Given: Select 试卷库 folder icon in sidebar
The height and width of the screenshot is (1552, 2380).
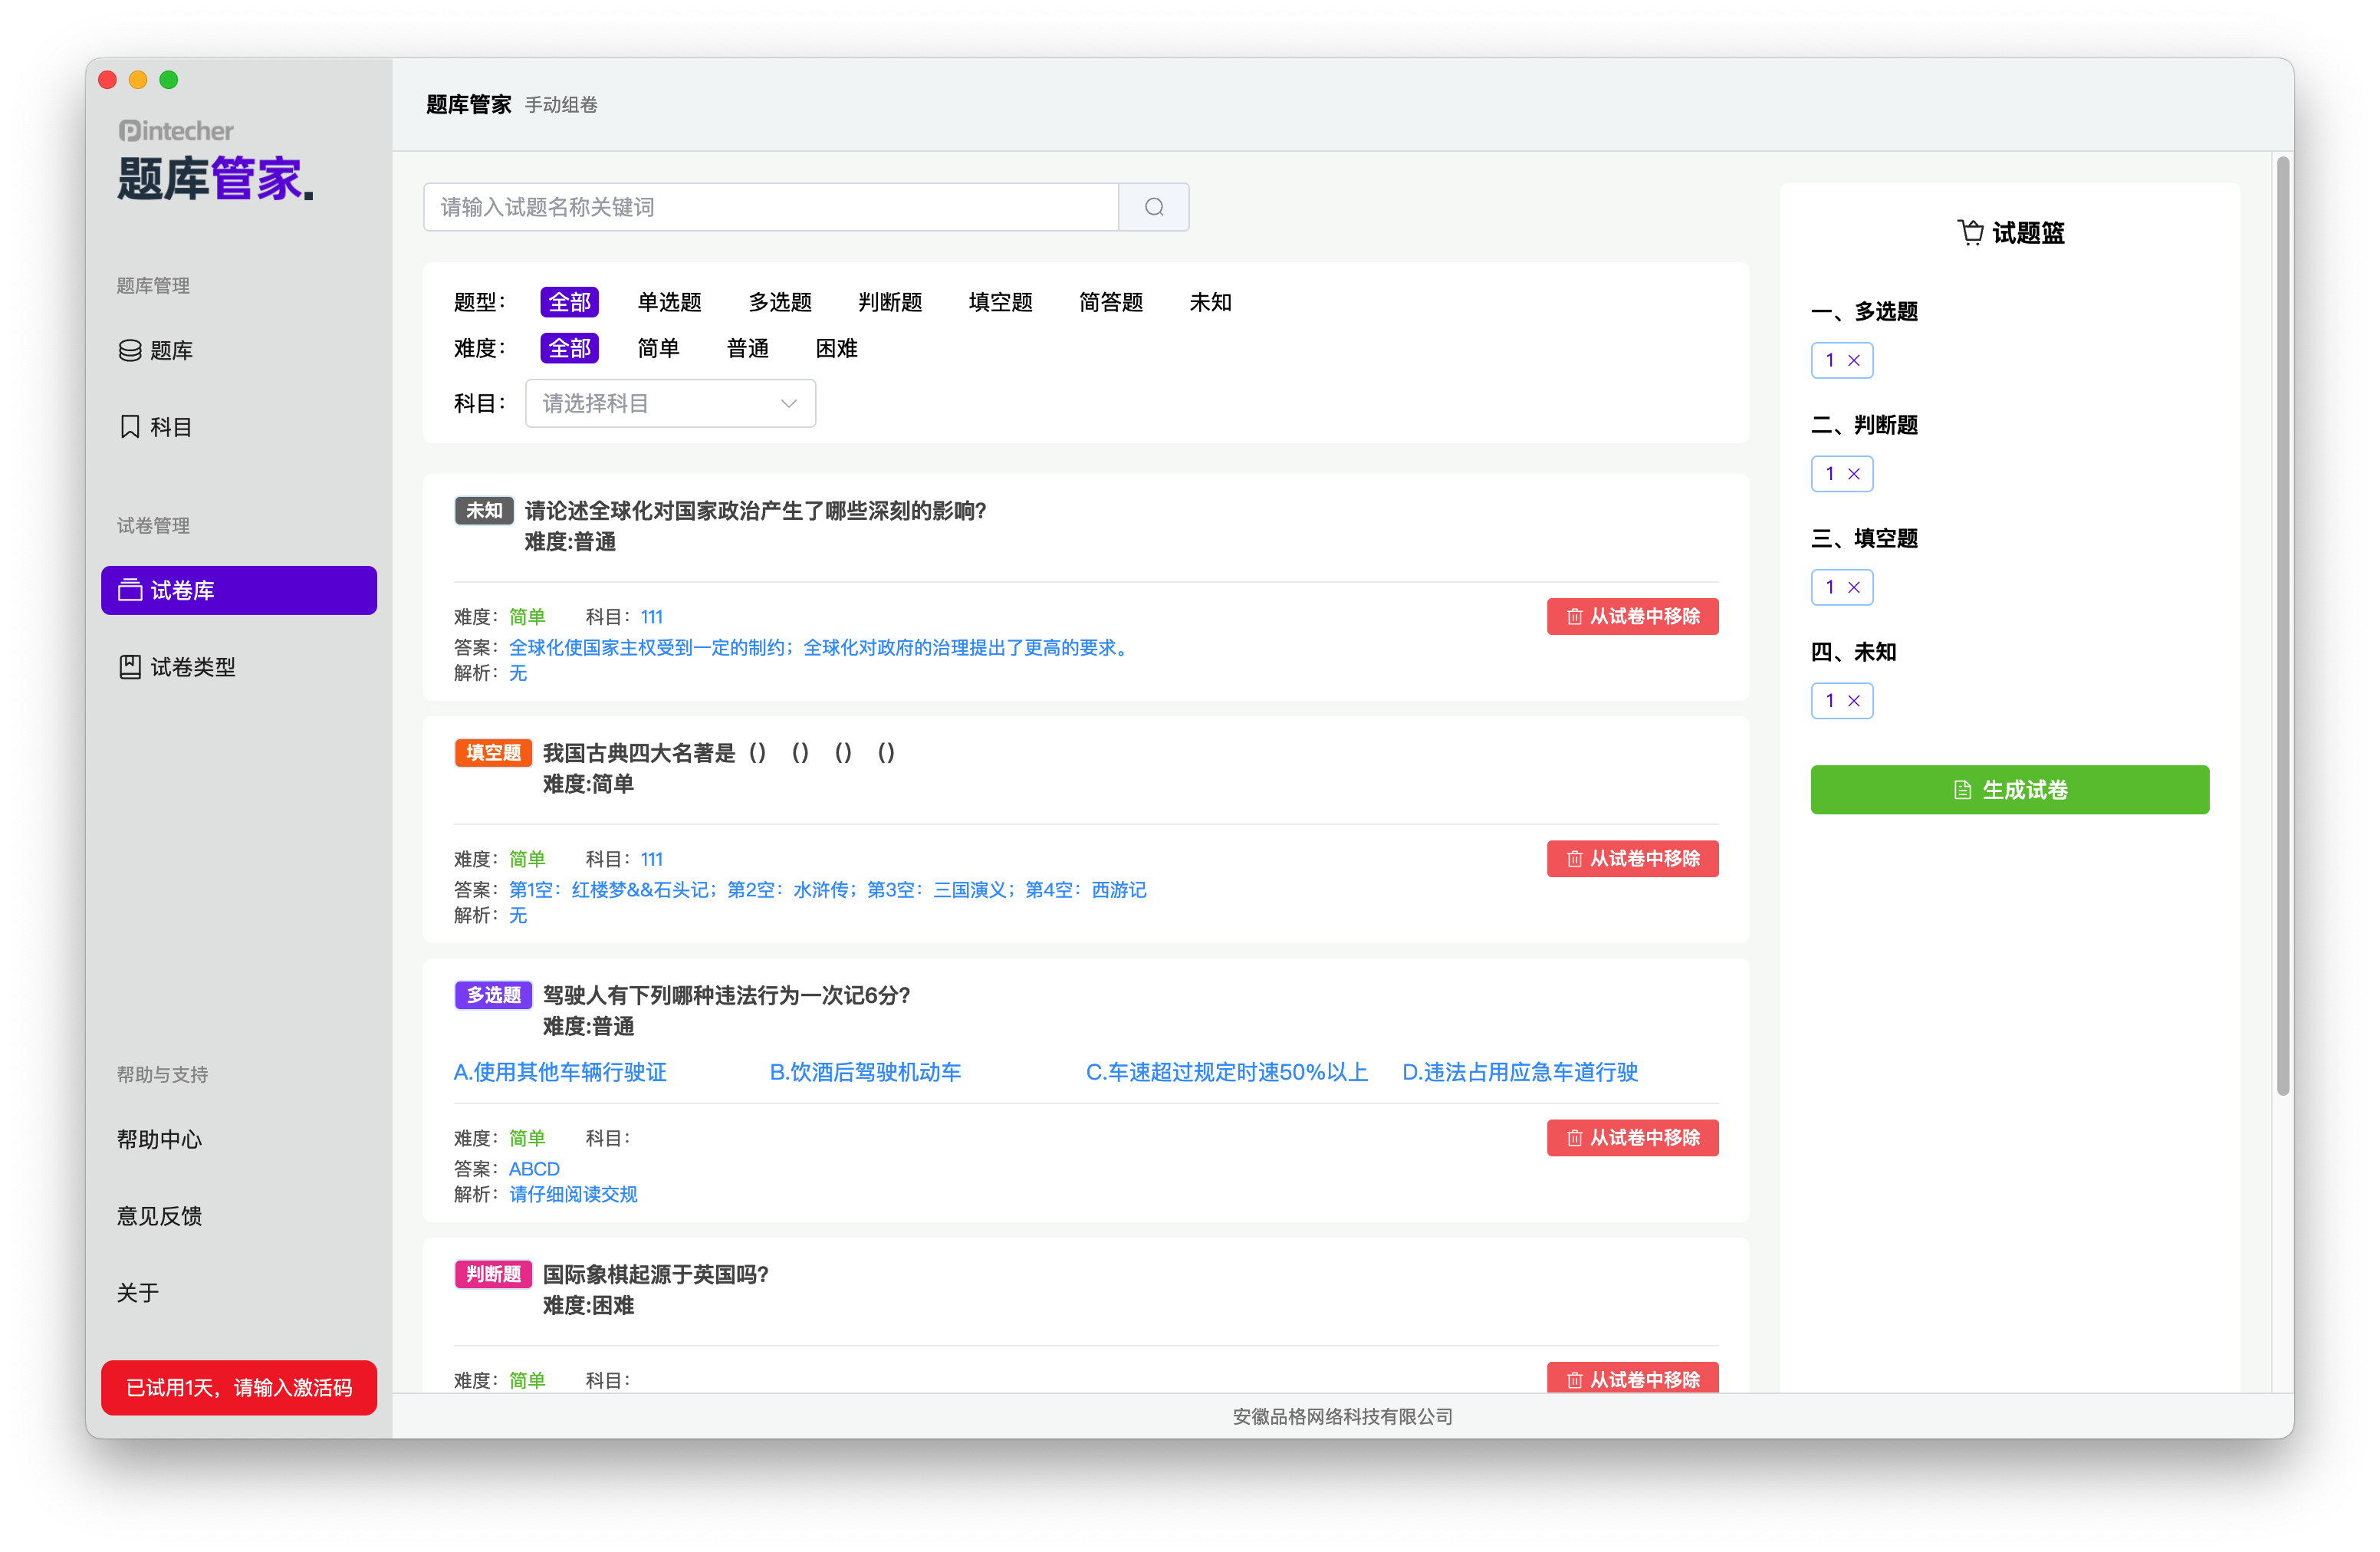Looking at the screenshot, I should point(130,590).
